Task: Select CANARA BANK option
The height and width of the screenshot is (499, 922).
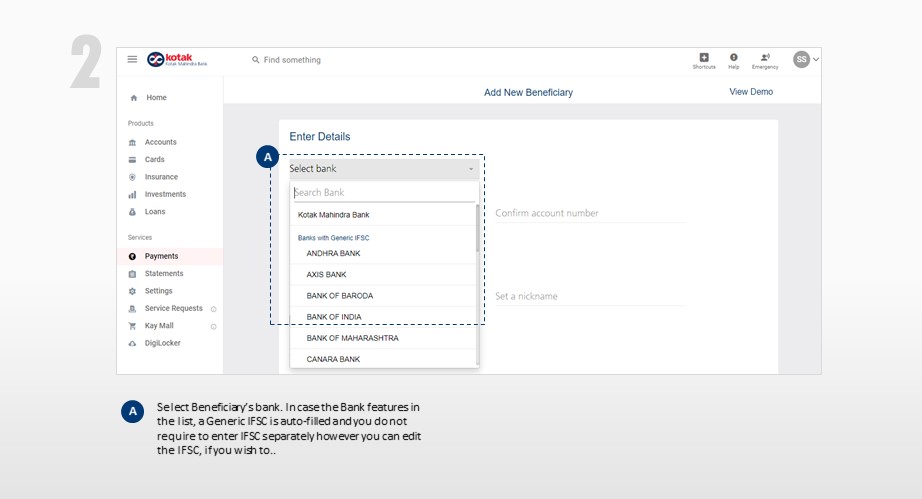Action: pyautogui.click(x=383, y=359)
